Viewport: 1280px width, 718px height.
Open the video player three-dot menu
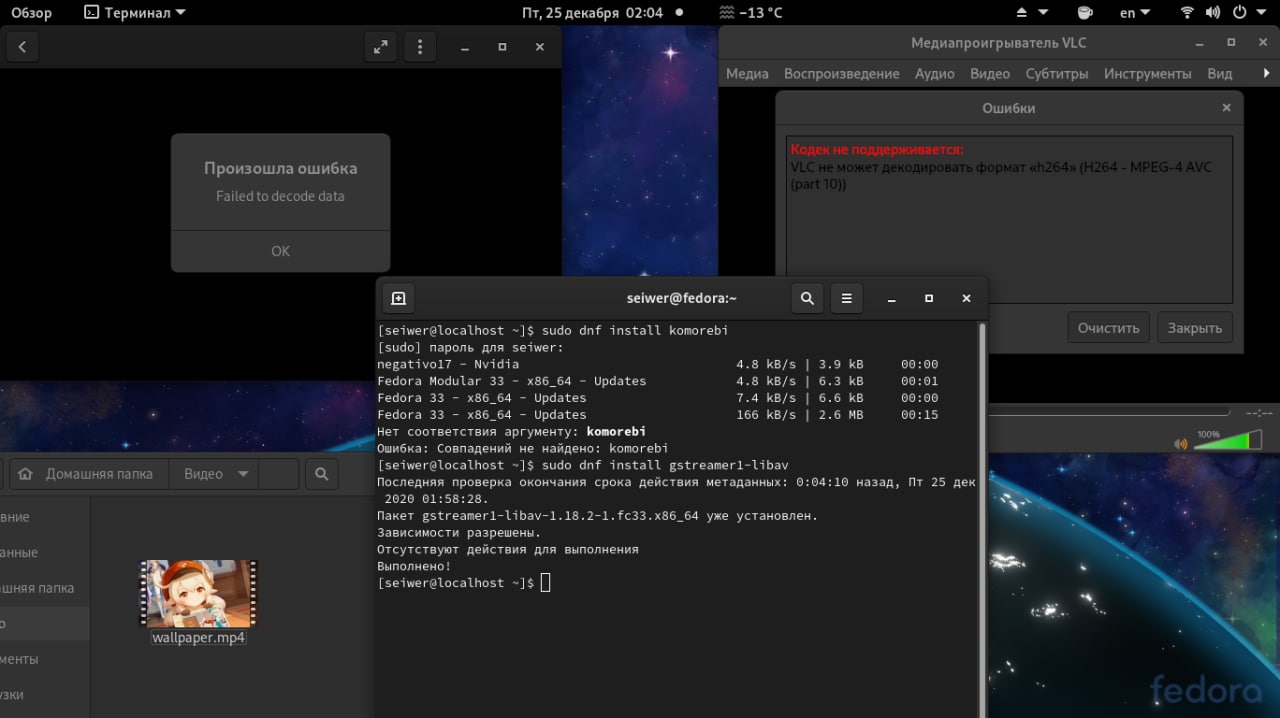point(420,47)
